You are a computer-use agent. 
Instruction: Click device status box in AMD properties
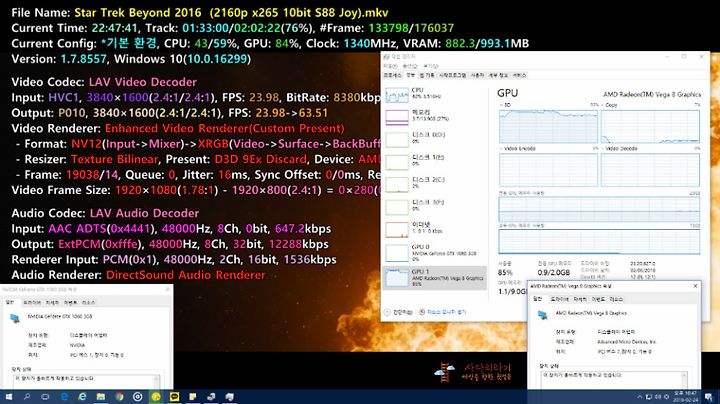[x=614, y=380]
